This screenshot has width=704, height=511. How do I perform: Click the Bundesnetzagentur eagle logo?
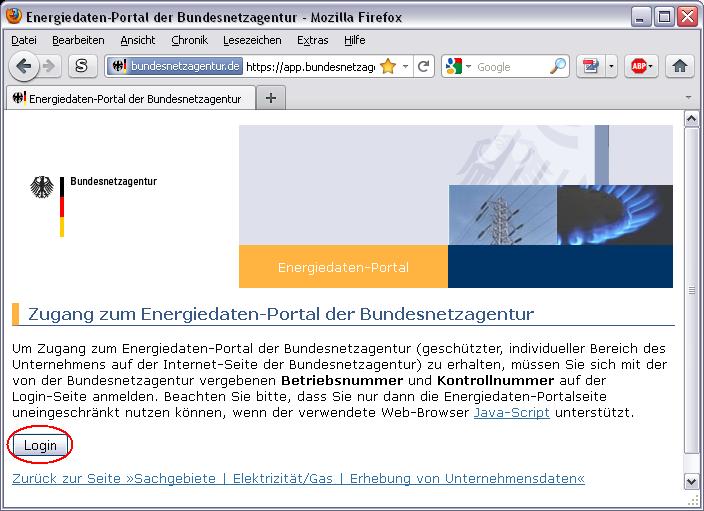42,187
